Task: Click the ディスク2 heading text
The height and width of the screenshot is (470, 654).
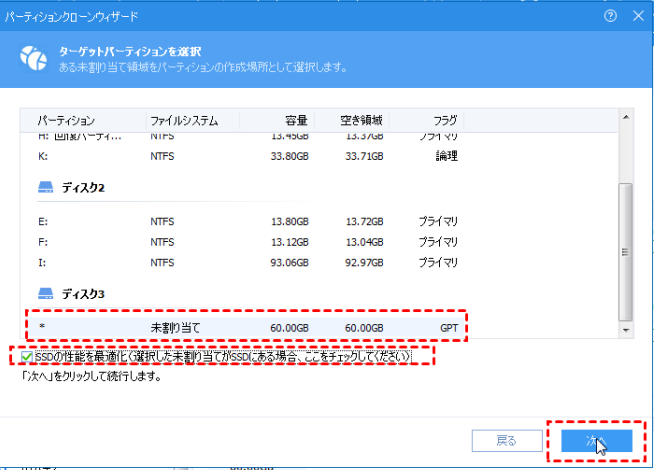Action: pyautogui.click(x=83, y=188)
